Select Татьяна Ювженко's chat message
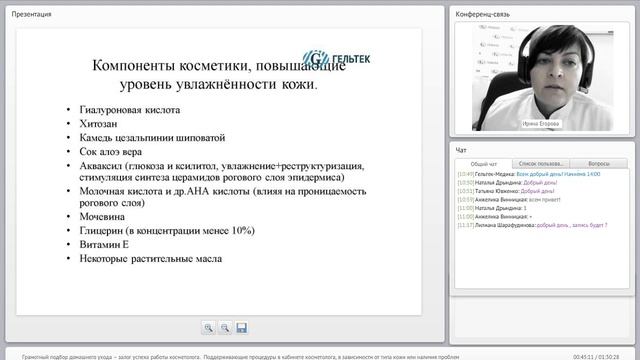The image size is (640, 360). click(x=506, y=191)
